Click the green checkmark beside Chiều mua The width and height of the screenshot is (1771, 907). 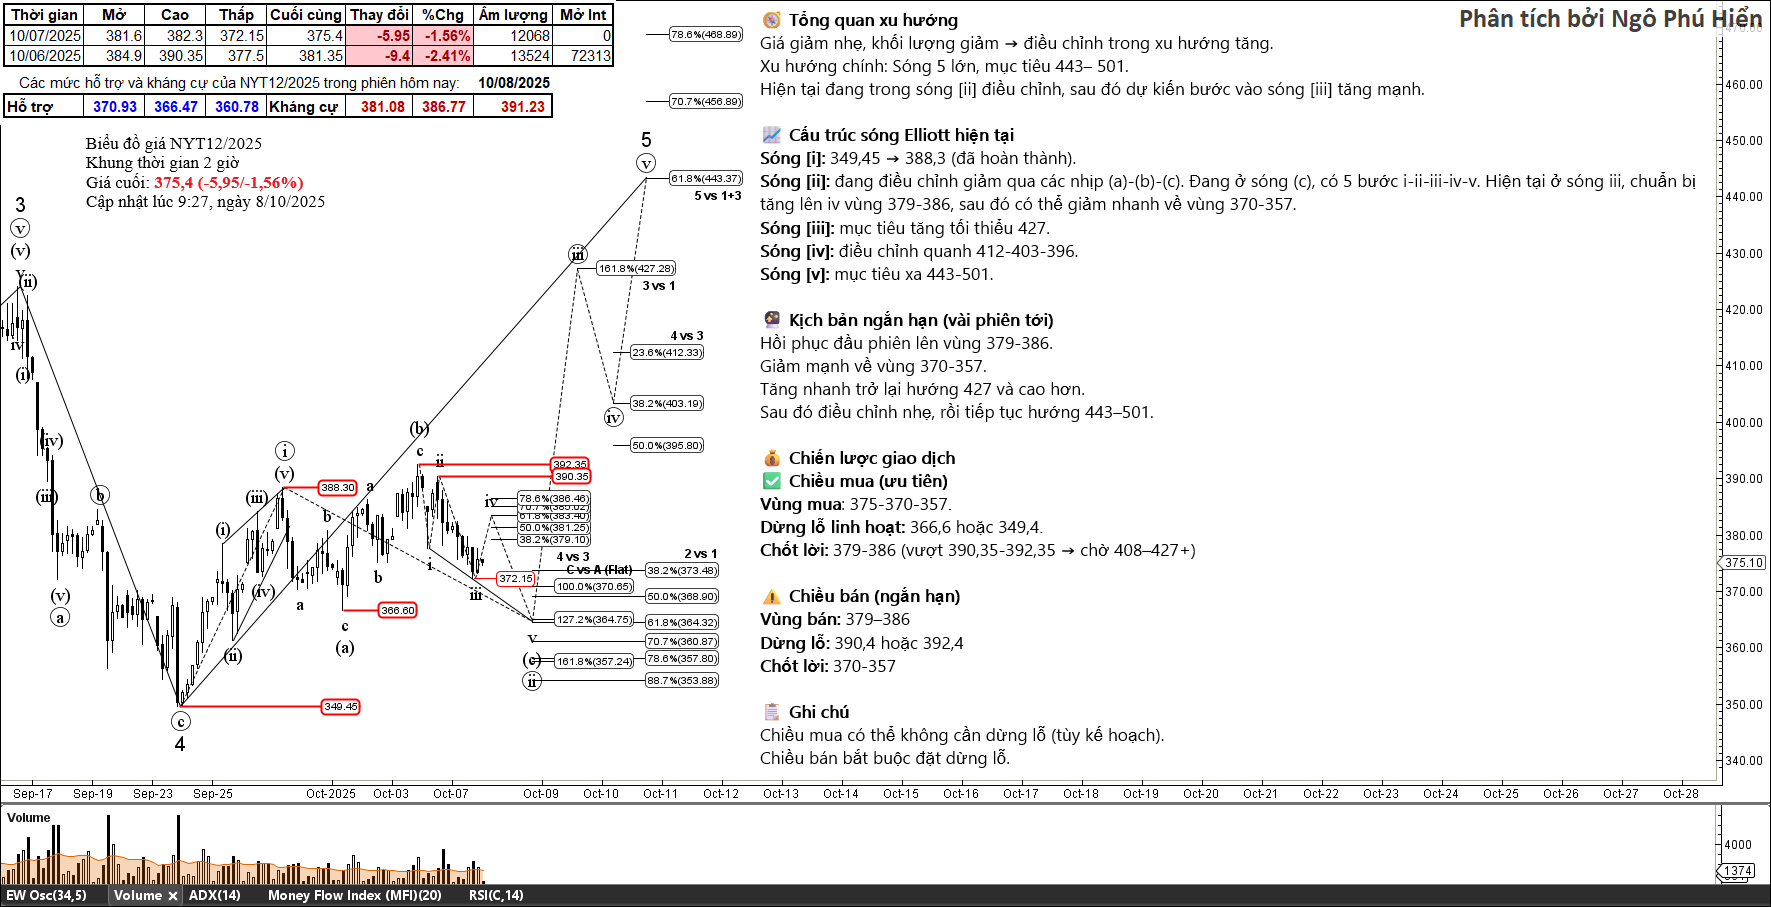(x=771, y=481)
